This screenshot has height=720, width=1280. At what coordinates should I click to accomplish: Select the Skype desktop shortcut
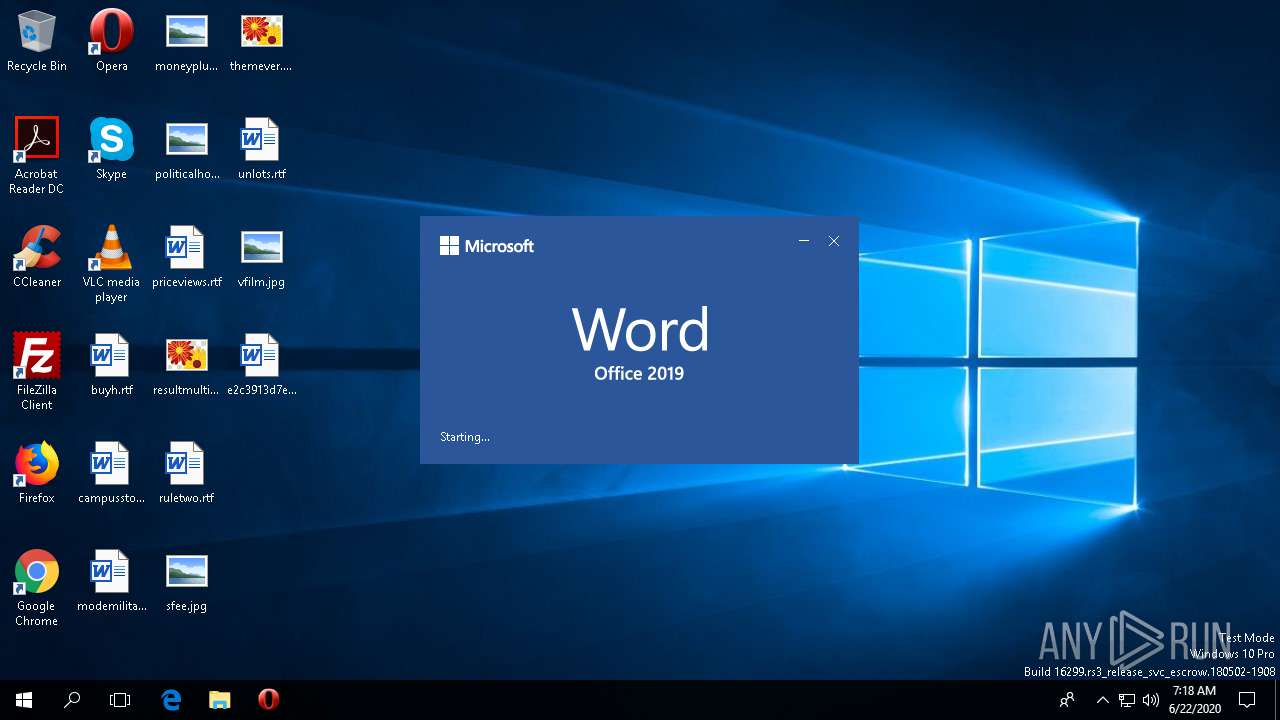tap(112, 149)
